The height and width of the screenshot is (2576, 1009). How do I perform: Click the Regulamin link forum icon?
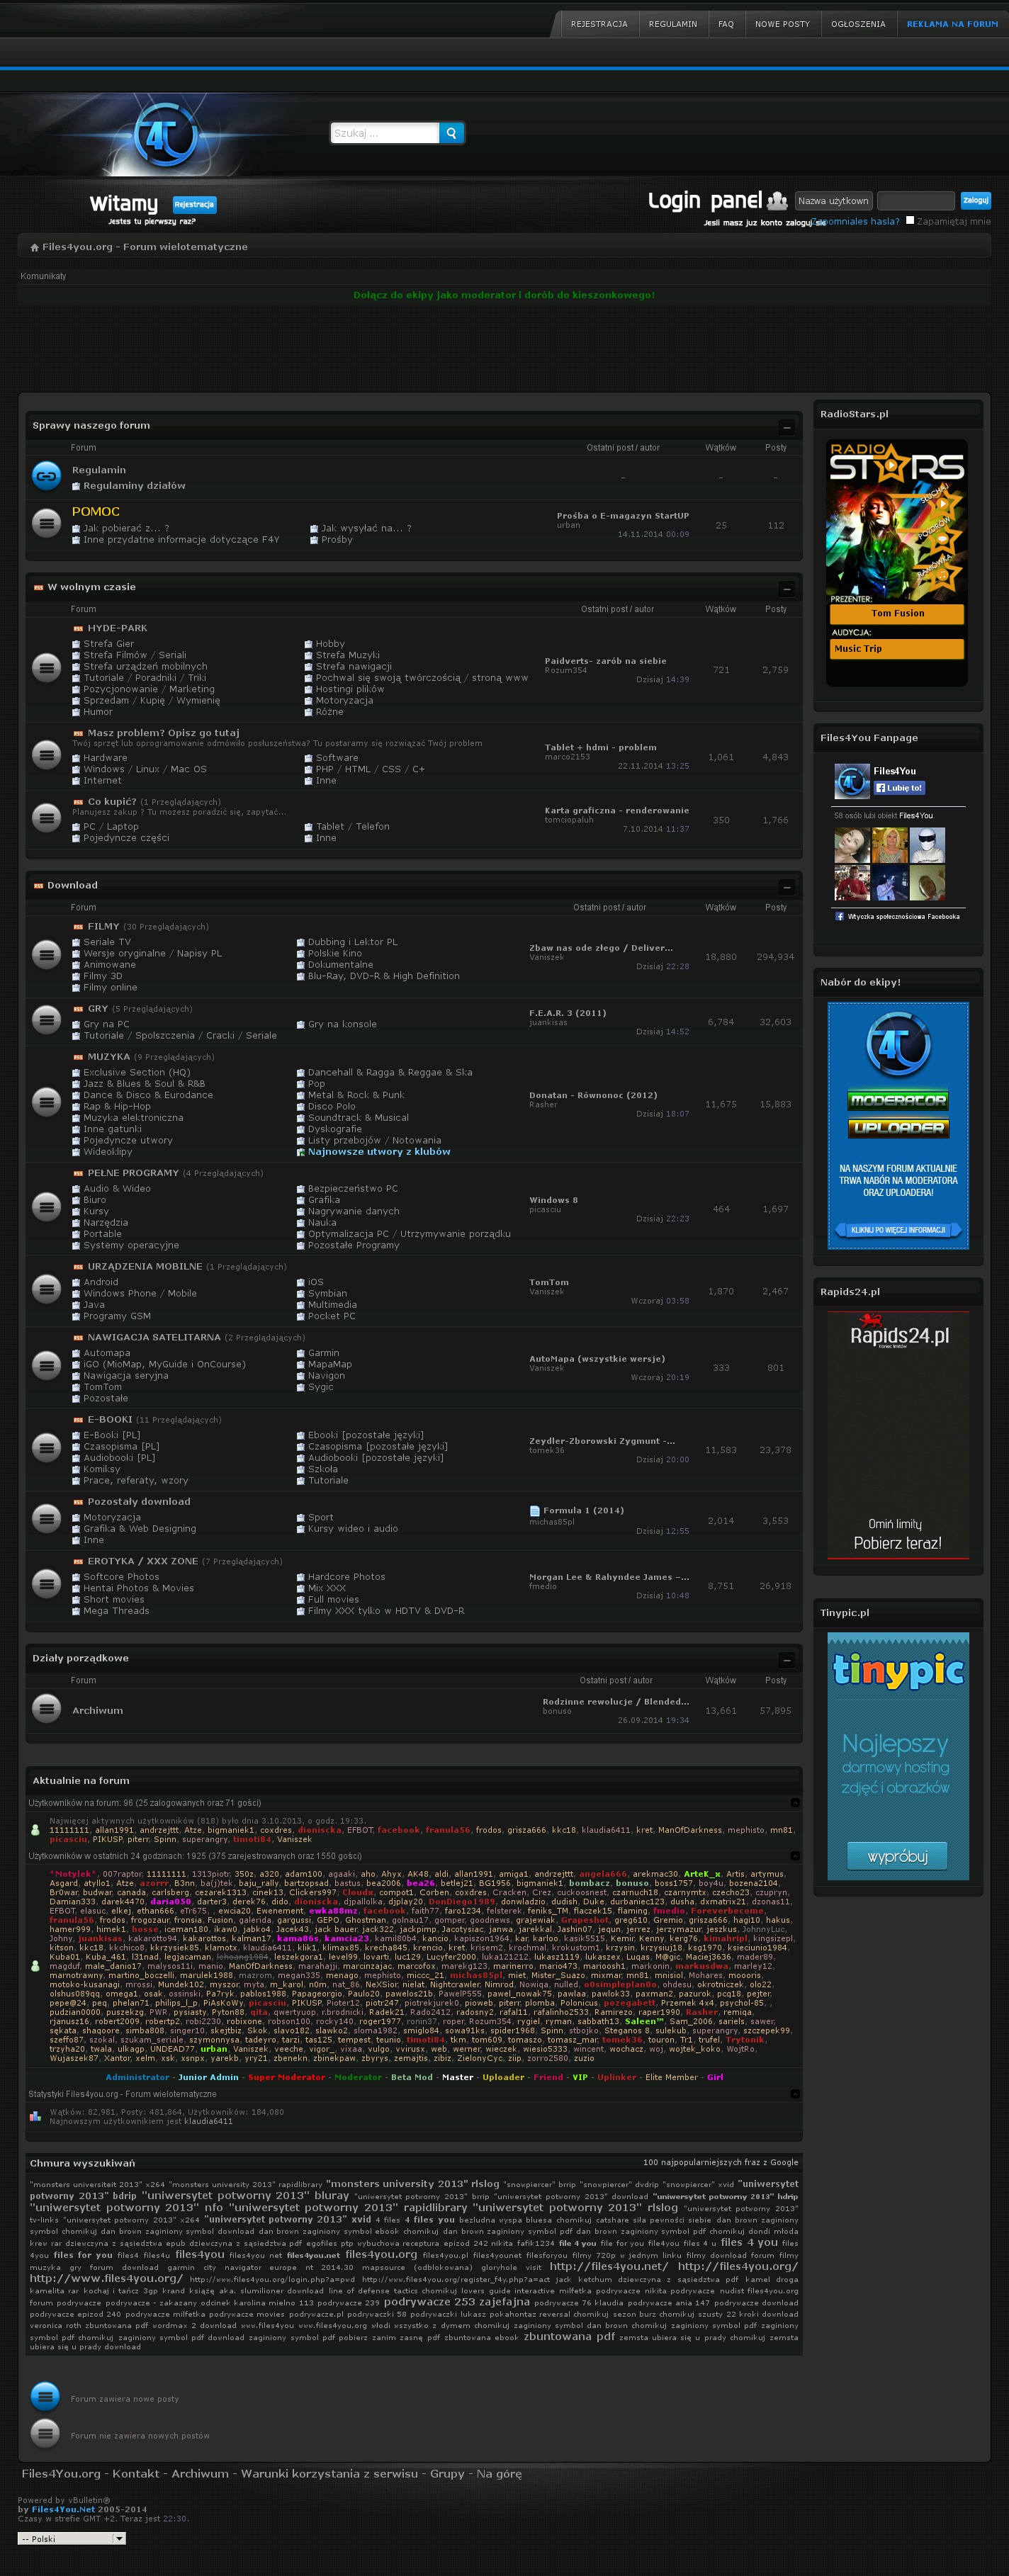[46, 476]
